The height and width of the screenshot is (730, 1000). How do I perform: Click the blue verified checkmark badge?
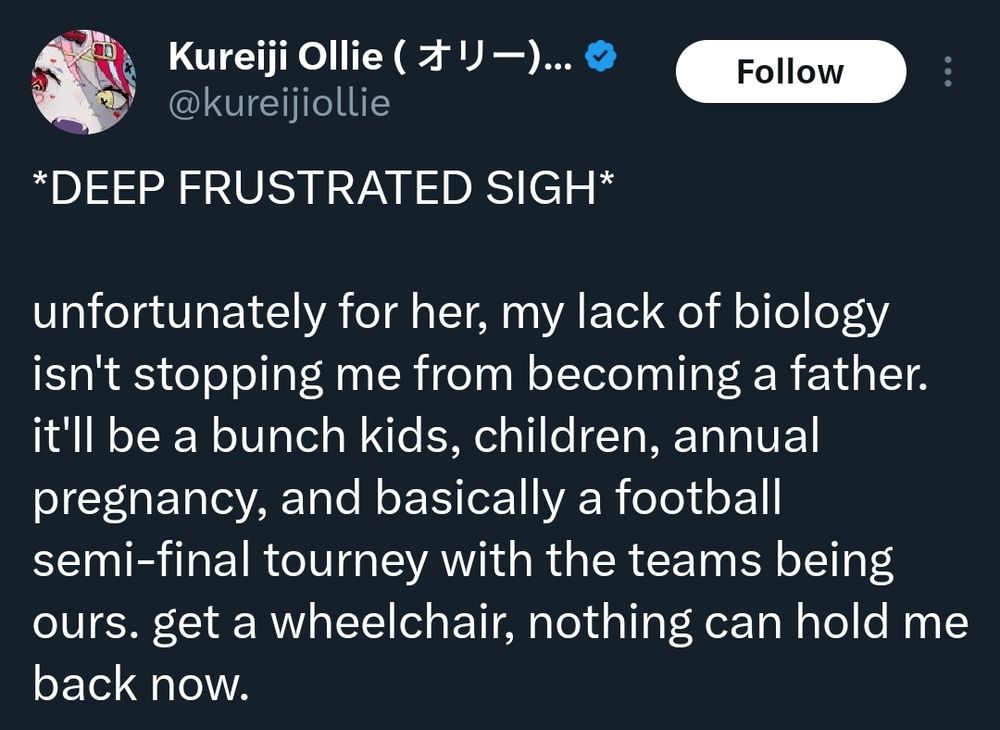tap(601, 56)
